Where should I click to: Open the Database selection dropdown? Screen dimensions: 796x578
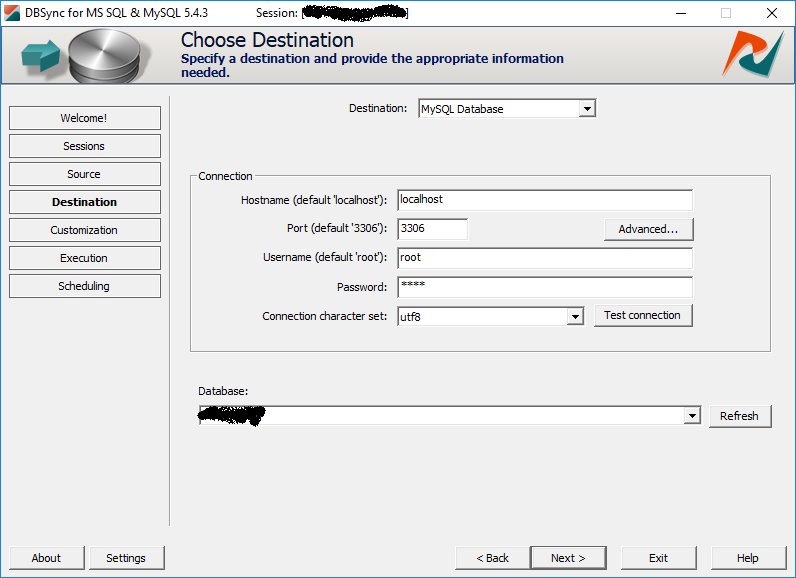pyautogui.click(x=692, y=416)
